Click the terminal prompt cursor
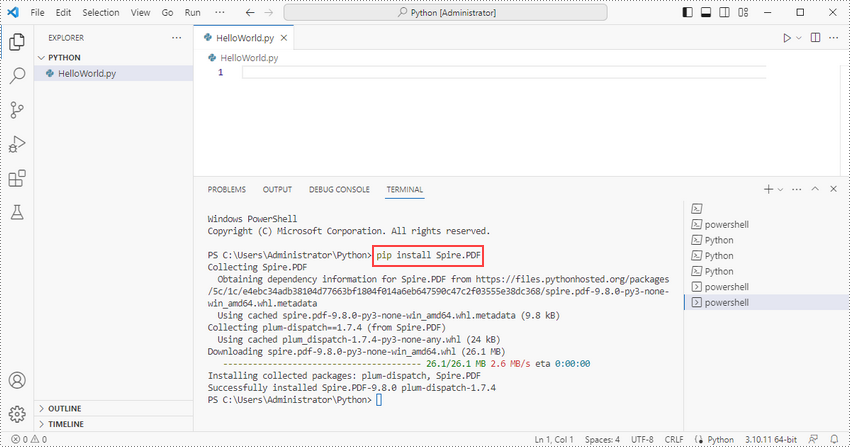The width and height of the screenshot is (850, 447). (379, 400)
